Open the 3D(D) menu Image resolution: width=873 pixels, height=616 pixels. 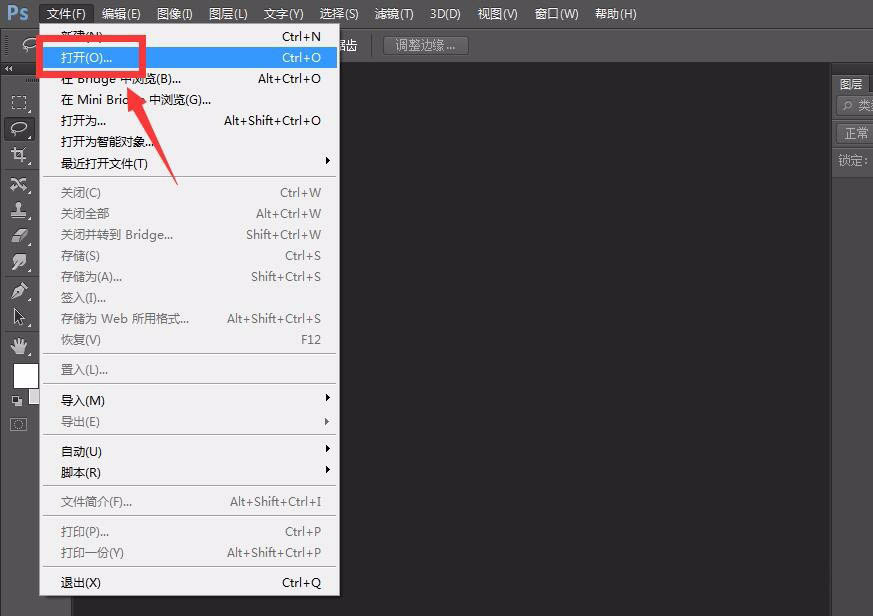pos(445,14)
